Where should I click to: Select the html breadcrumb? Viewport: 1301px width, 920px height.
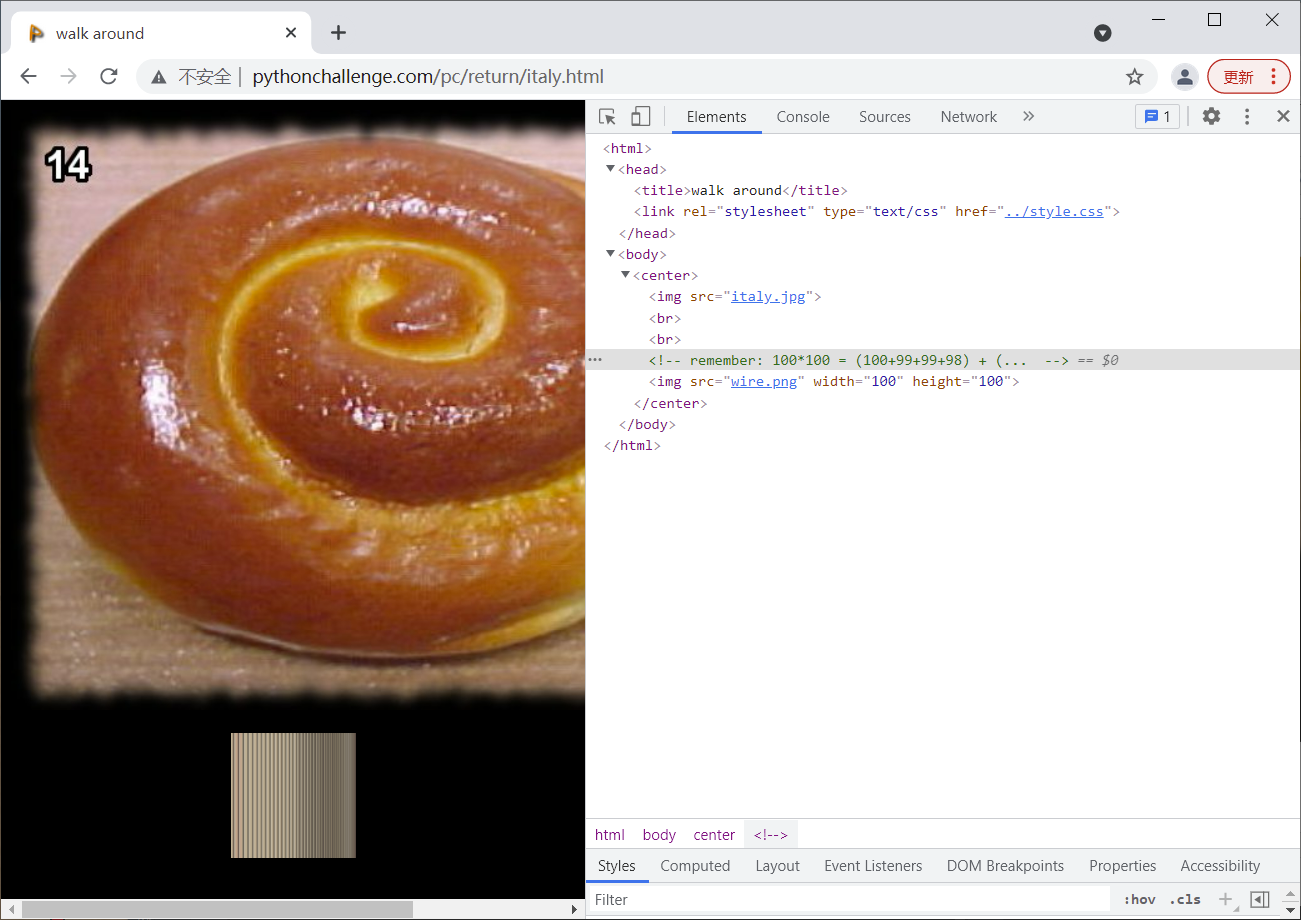[610, 835]
